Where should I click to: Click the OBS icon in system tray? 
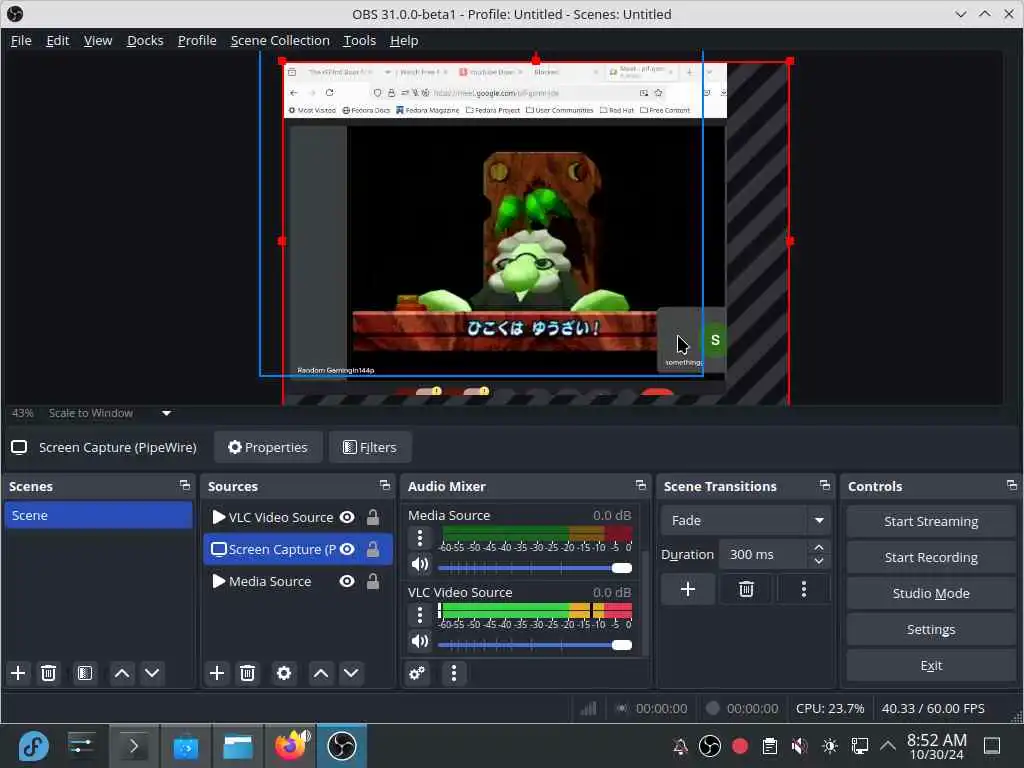pos(709,745)
